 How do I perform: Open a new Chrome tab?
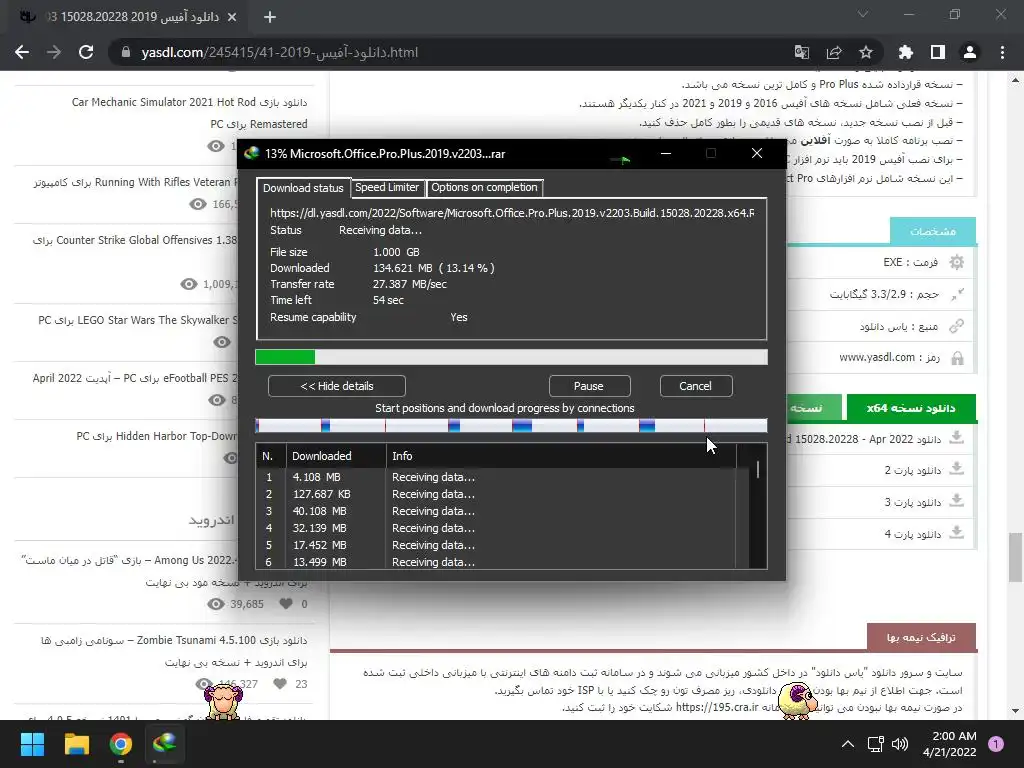(x=270, y=17)
